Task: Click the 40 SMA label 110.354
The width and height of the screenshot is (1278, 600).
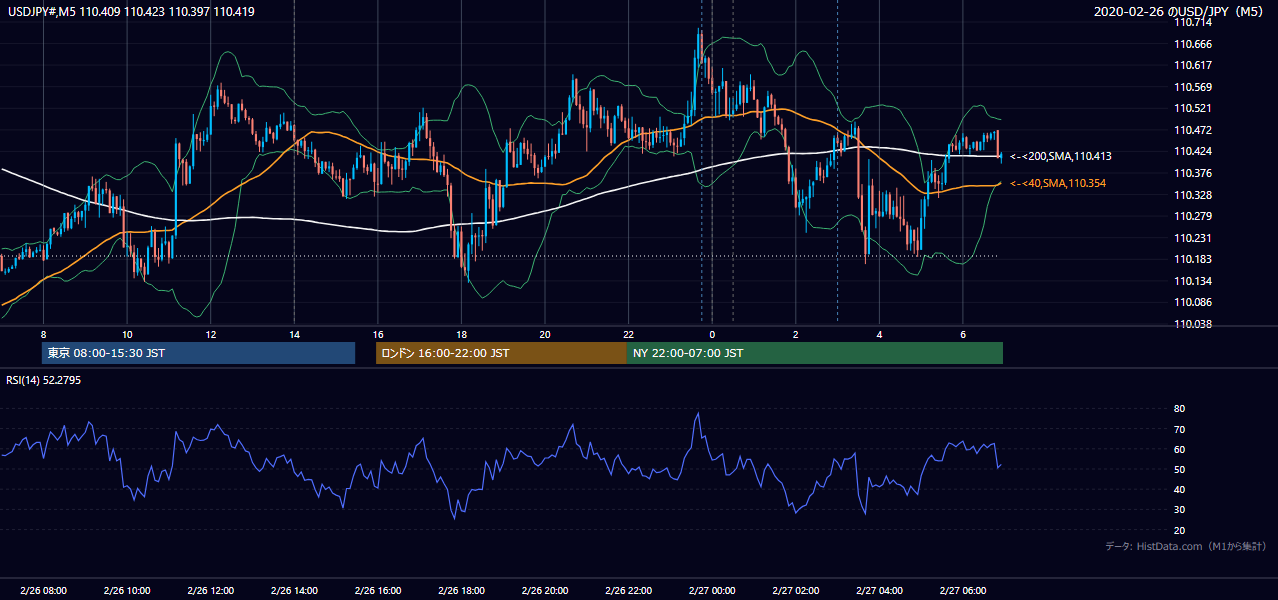Action: point(1059,183)
